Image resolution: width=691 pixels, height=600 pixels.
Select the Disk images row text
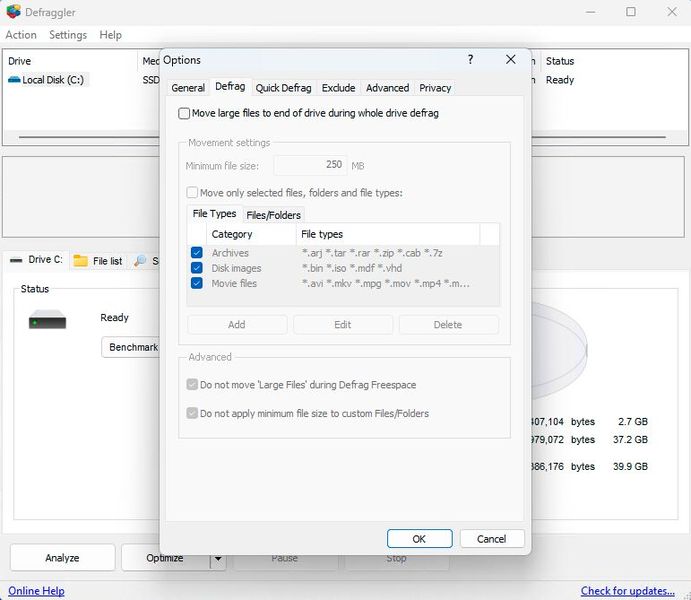(236, 268)
